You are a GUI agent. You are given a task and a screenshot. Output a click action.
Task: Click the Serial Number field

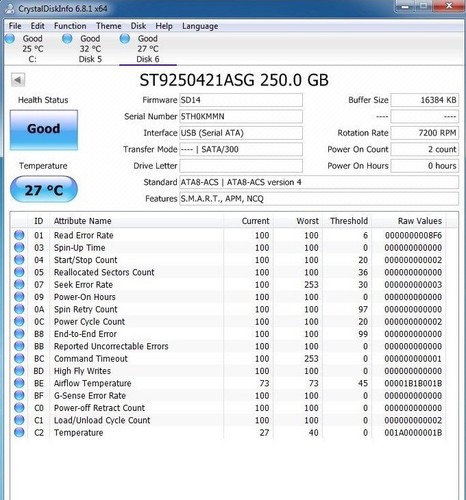241,116
